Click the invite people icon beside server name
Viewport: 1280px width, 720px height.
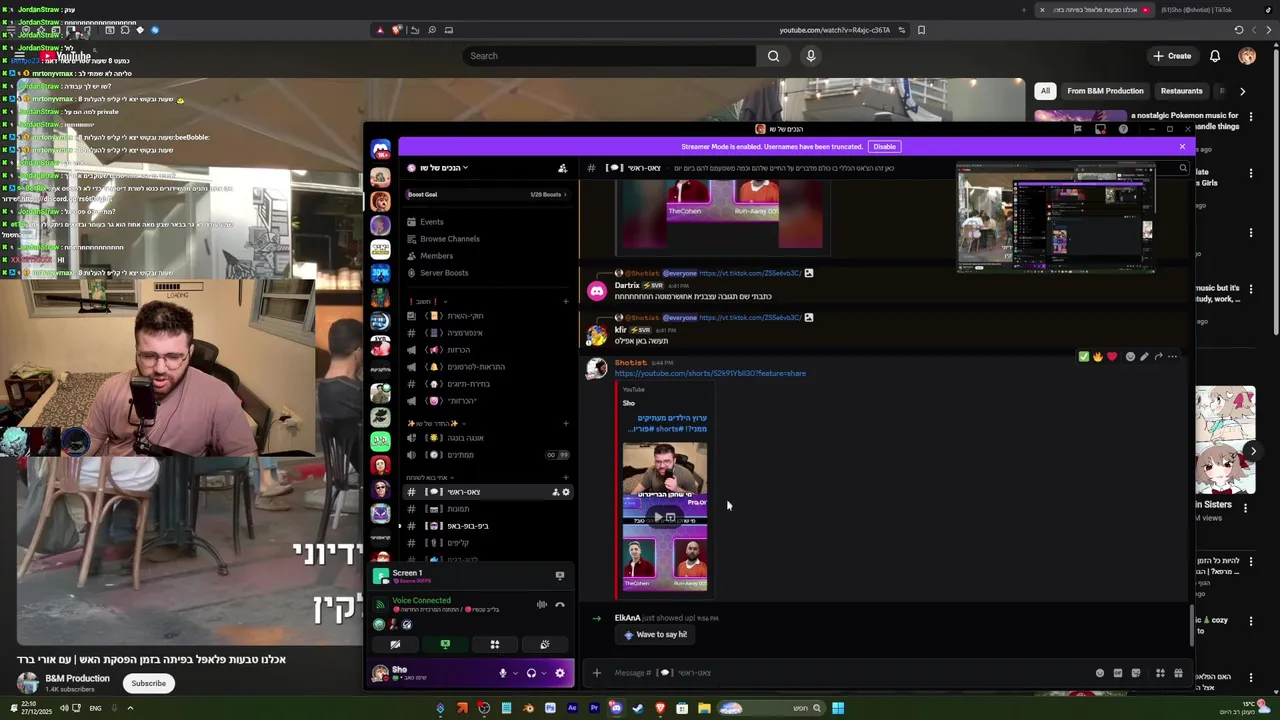pyautogui.click(x=562, y=168)
